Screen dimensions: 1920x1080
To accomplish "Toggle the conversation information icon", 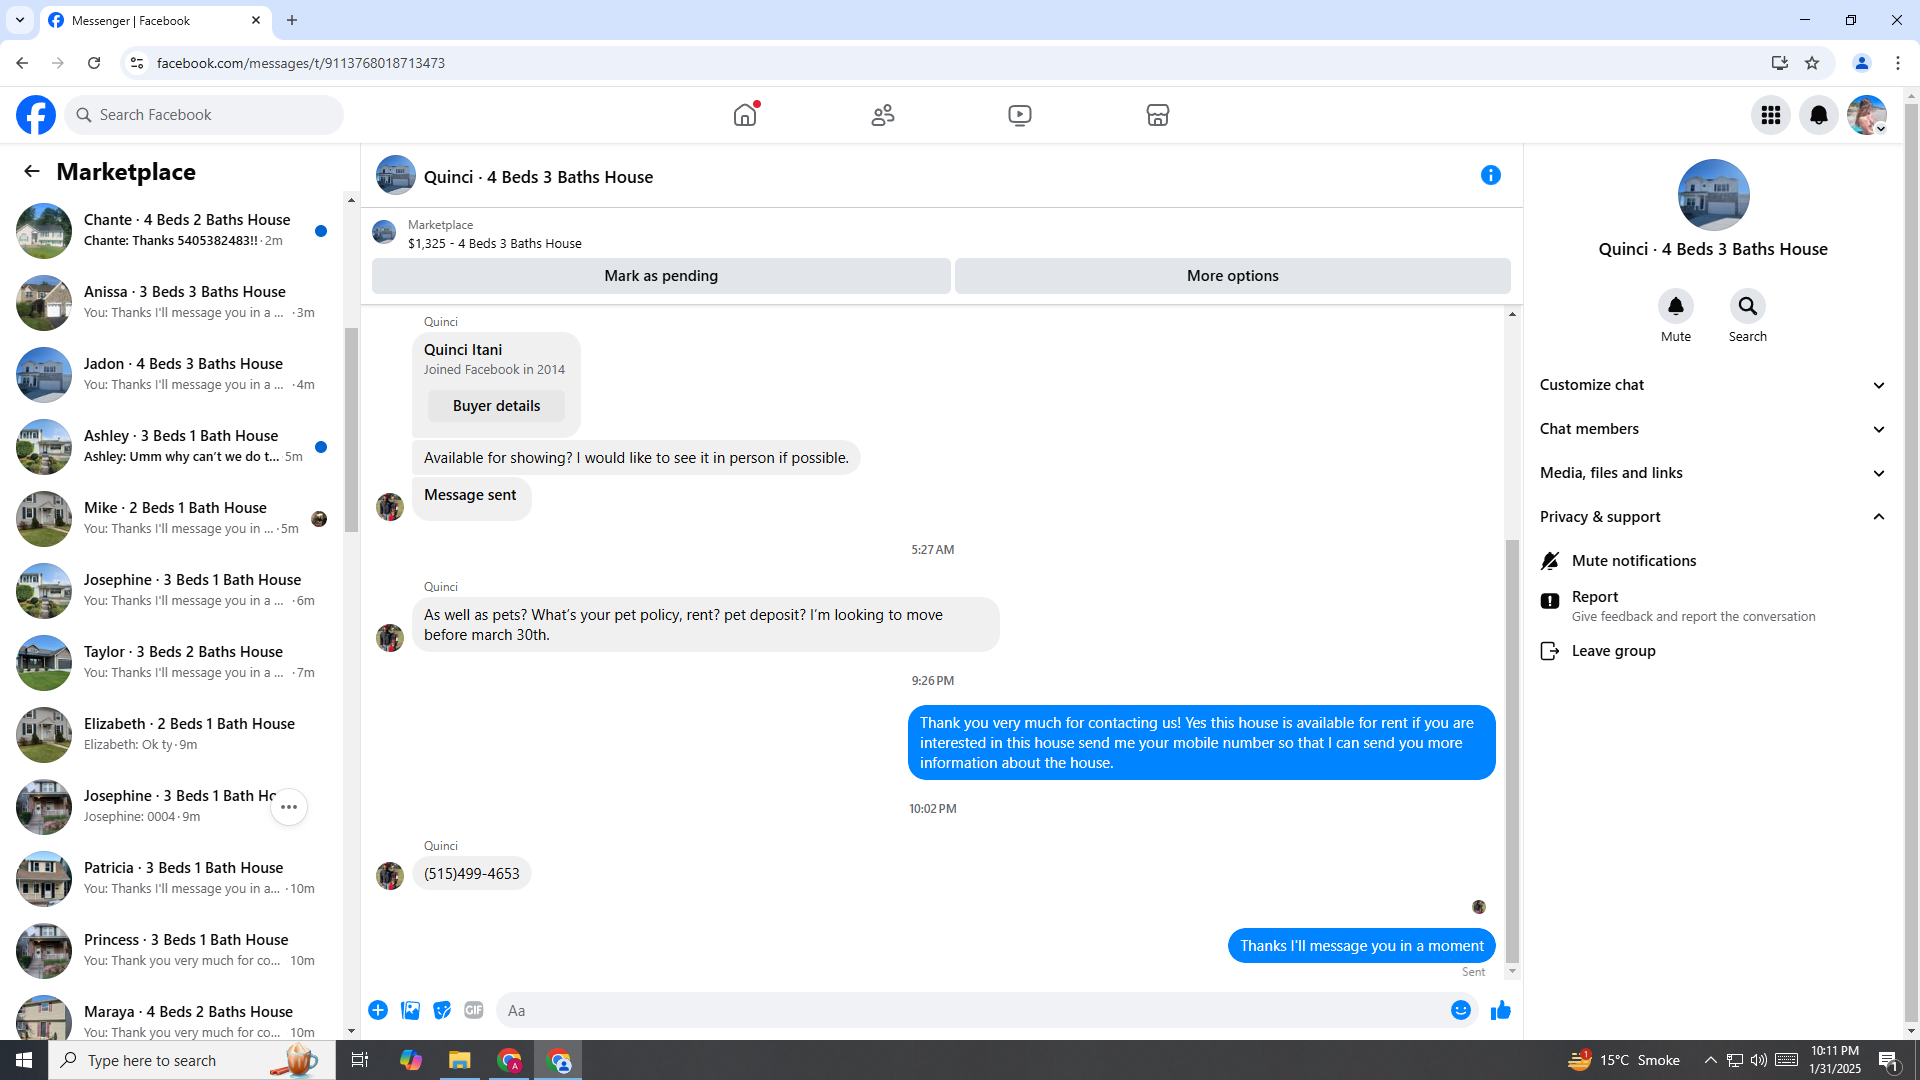I will (x=1491, y=175).
